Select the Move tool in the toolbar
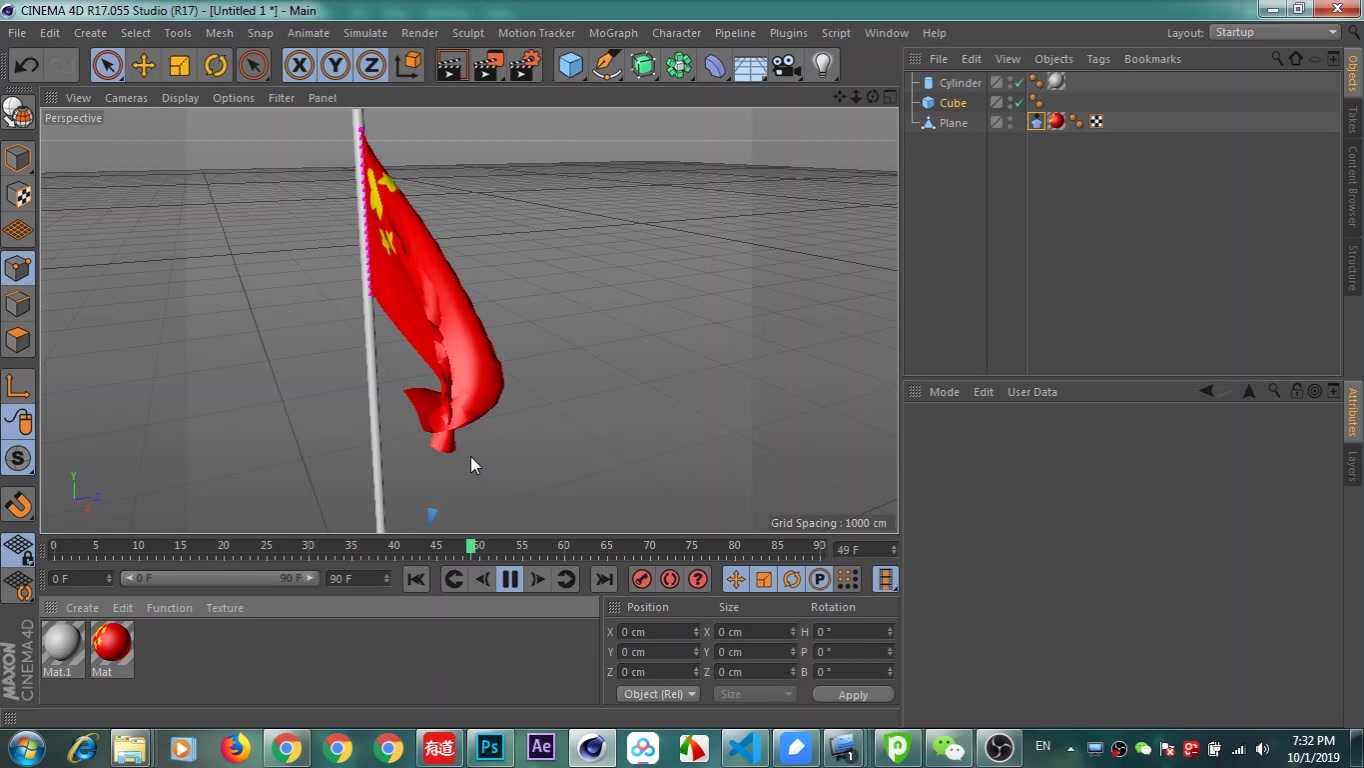 click(143, 65)
